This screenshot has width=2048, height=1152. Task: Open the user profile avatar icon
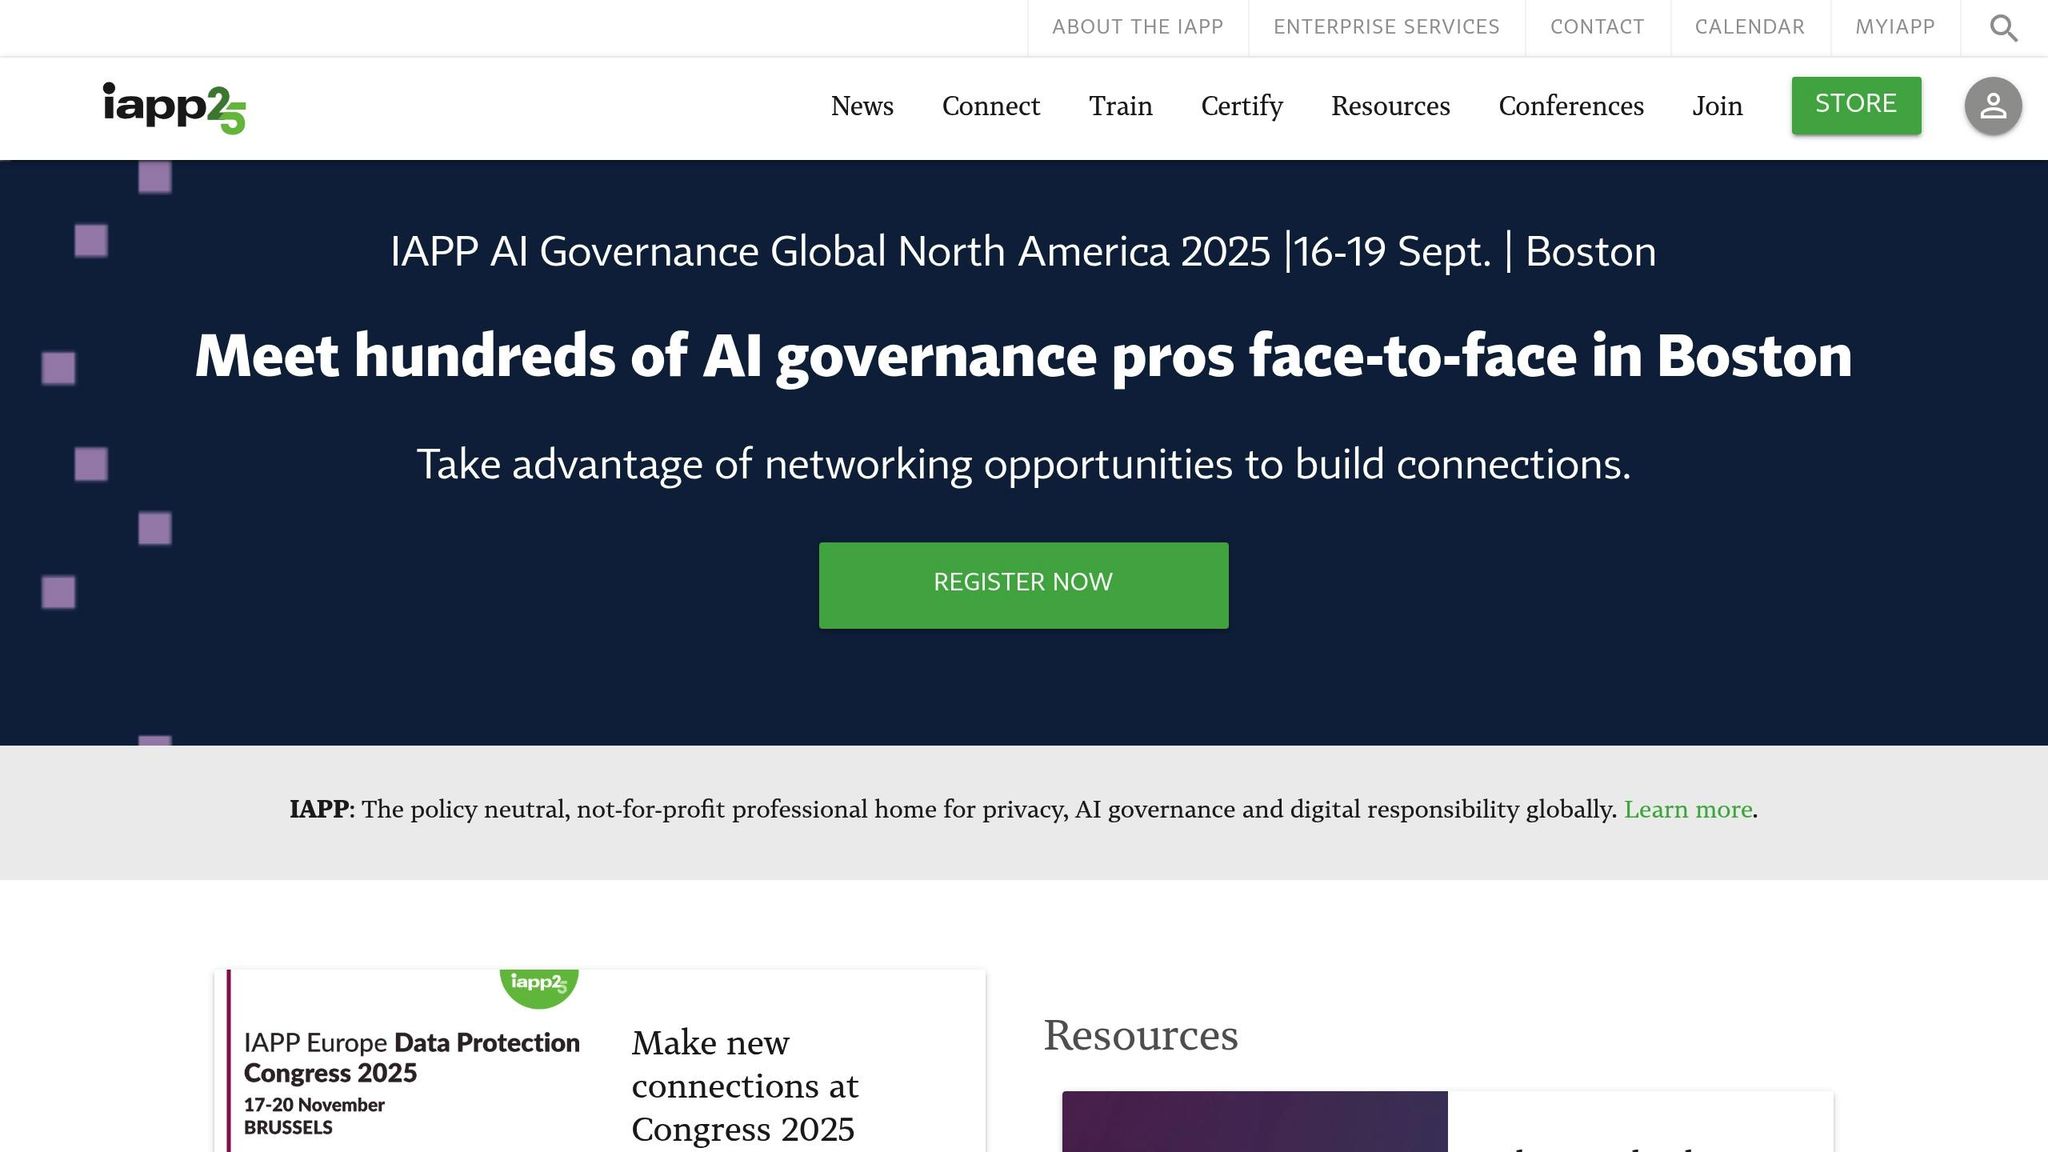[1993, 106]
